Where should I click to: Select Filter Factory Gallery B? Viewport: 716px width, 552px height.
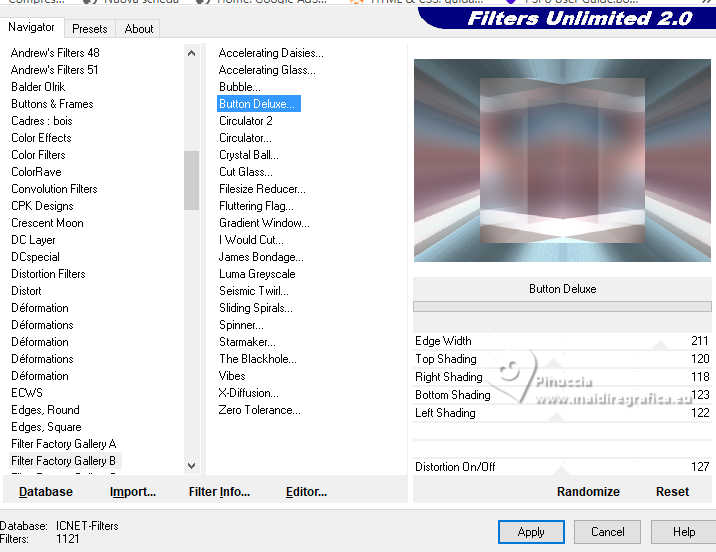(63, 461)
